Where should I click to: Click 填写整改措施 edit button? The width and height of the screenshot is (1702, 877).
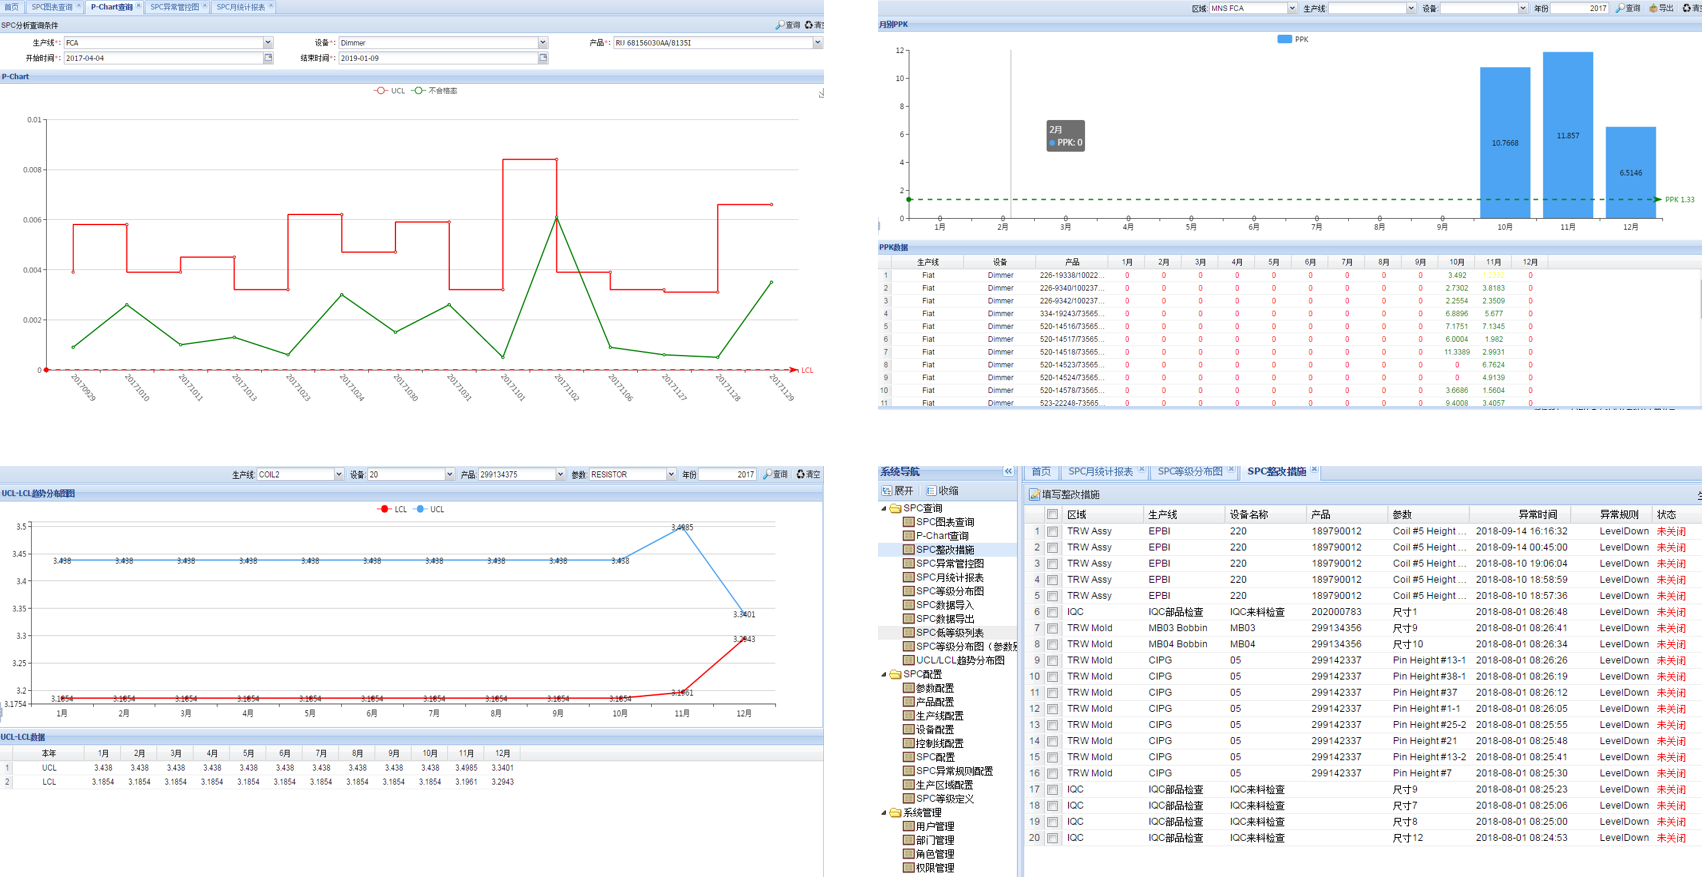(1065, 494)
